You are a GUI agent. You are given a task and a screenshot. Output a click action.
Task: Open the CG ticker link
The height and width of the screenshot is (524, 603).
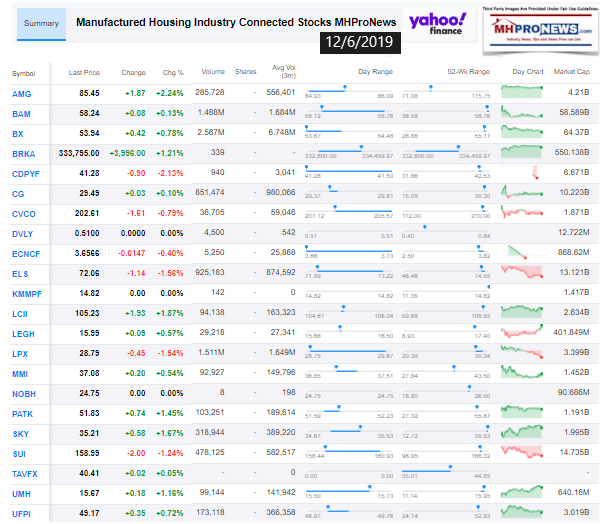[x=18, y=194]
